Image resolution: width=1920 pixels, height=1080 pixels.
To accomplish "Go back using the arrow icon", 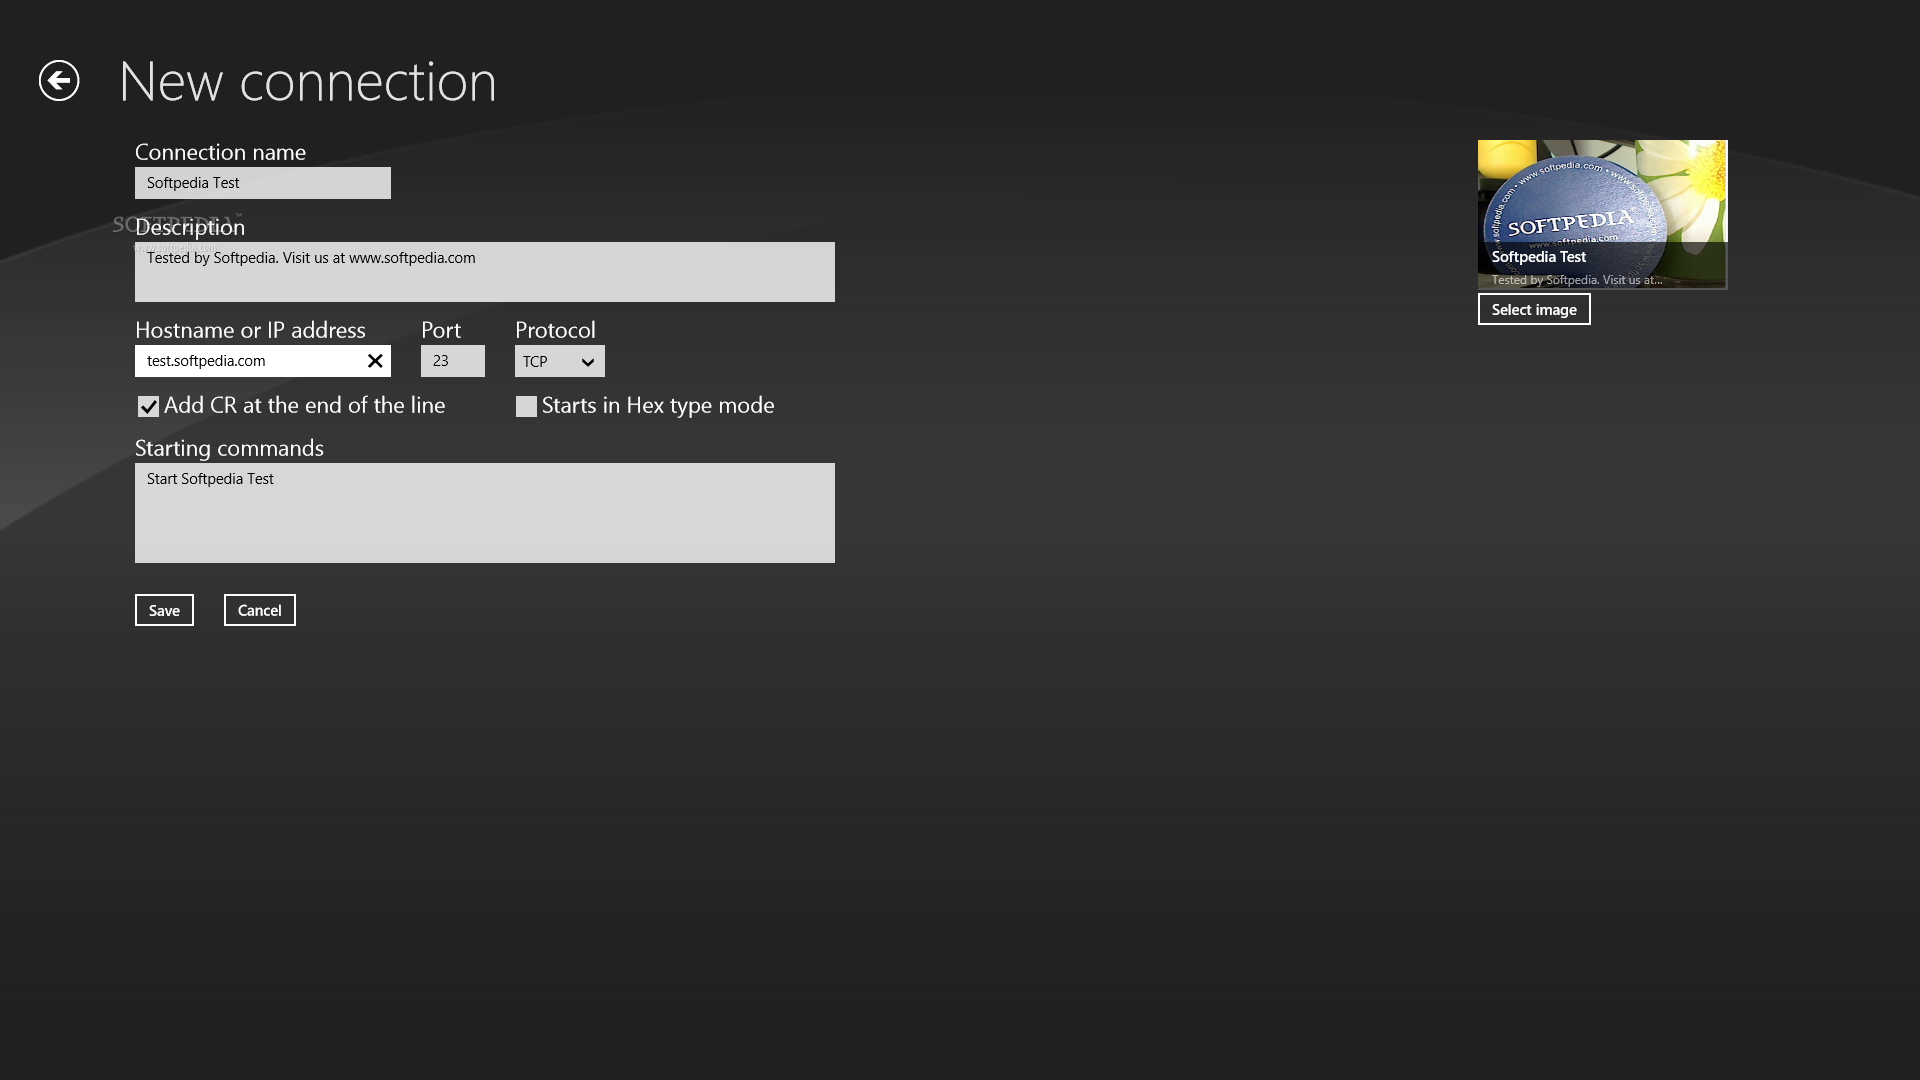I will click(59, 81).
